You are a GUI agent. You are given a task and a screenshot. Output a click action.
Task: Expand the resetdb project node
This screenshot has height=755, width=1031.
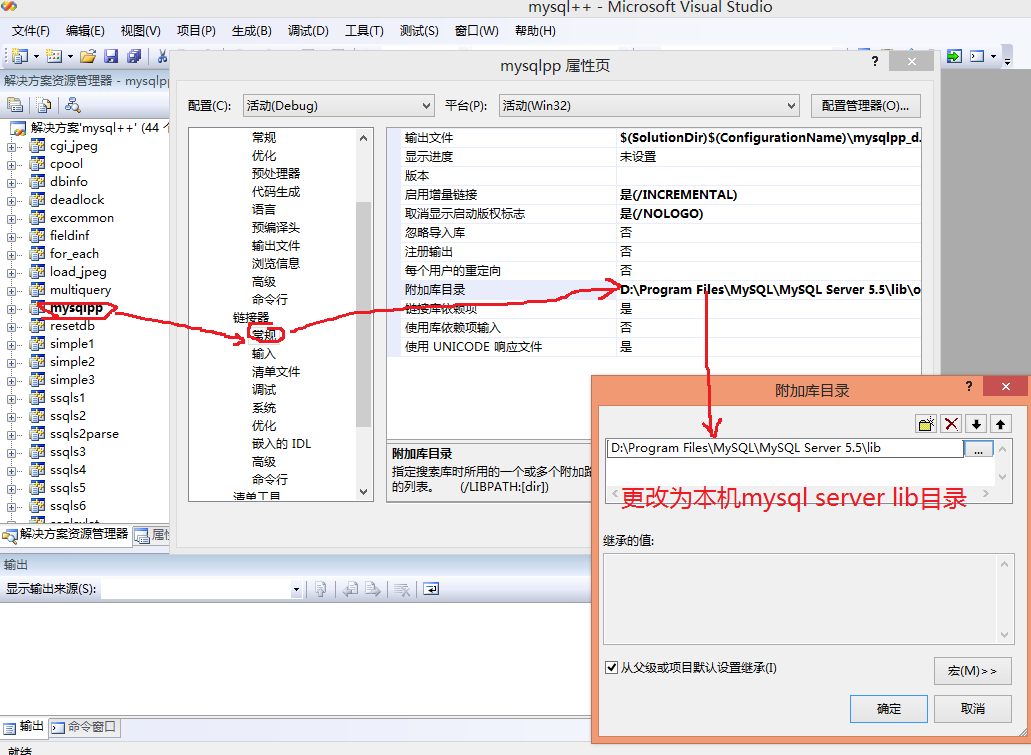click(x=11, y=326)
